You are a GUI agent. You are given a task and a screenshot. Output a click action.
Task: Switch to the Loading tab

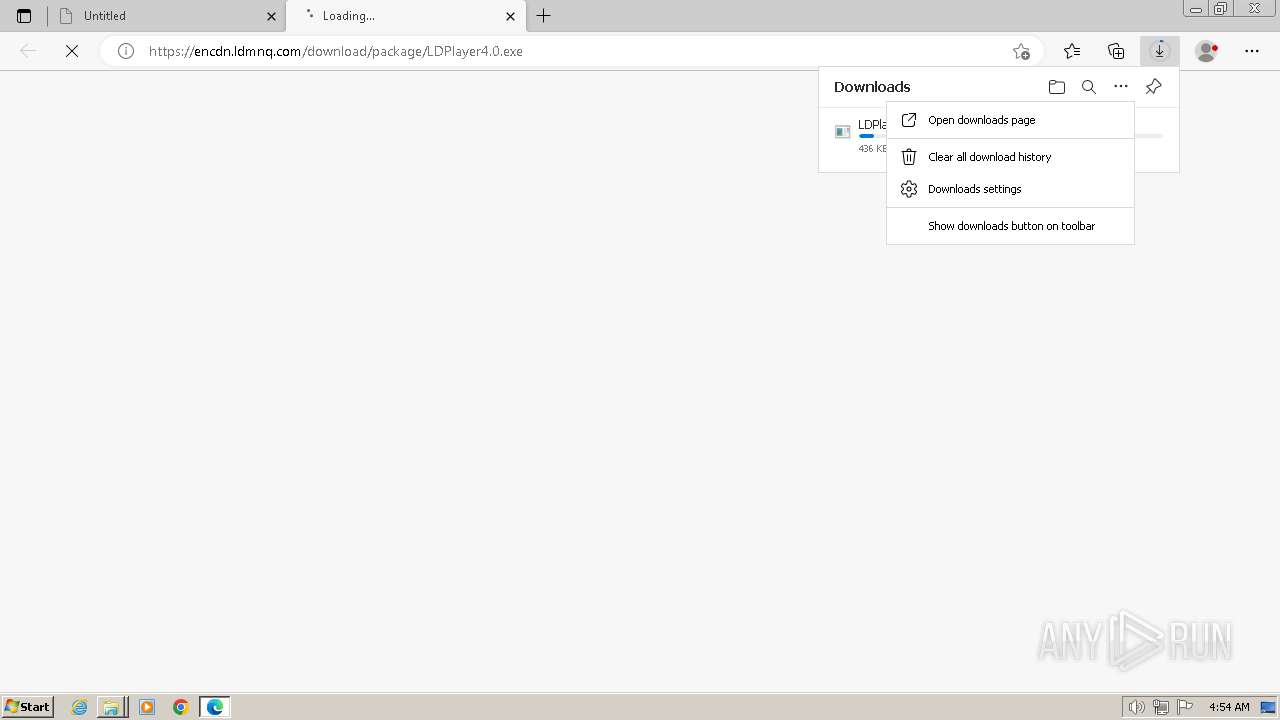pyautogui.click(x=406, y=16)
